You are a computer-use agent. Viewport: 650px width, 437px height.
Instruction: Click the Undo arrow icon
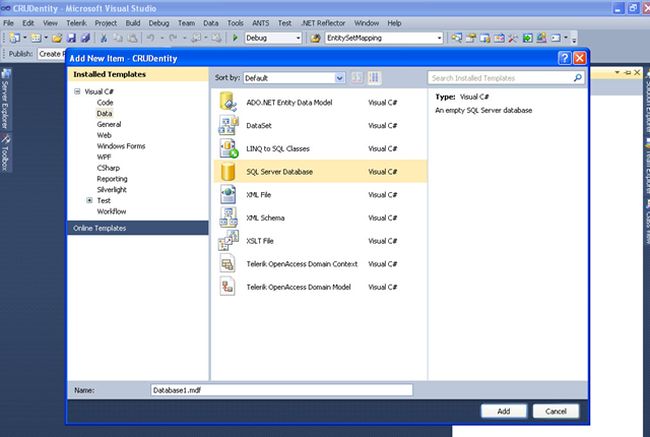pyautogui.click(x=150, y=38)
